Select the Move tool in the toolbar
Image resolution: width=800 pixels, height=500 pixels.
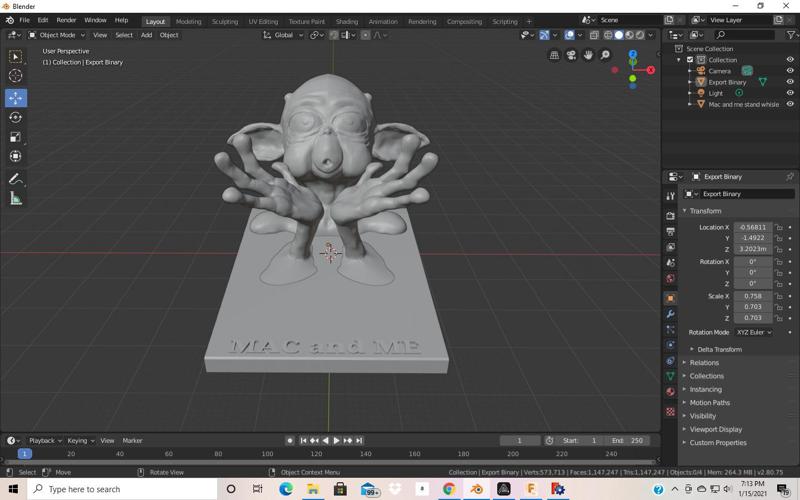coord(15,97)
